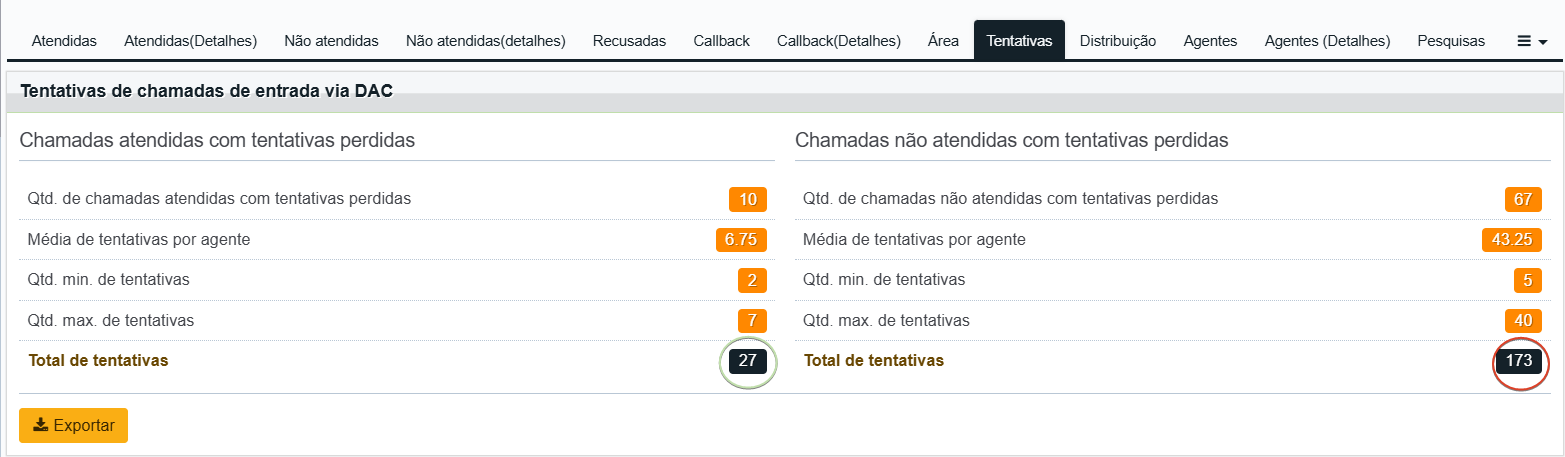
Task: Open the hamburger menu dropdown
Action: pos(1532,41)
